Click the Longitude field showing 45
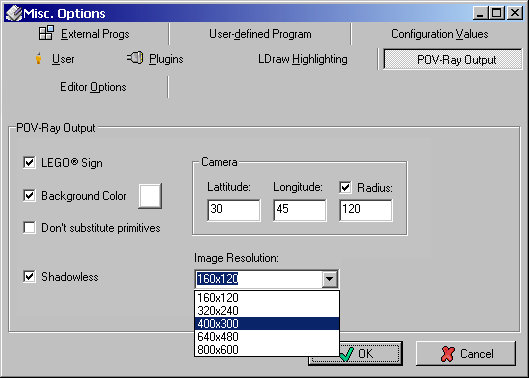 pyautogui.click(x=300, y=210)
